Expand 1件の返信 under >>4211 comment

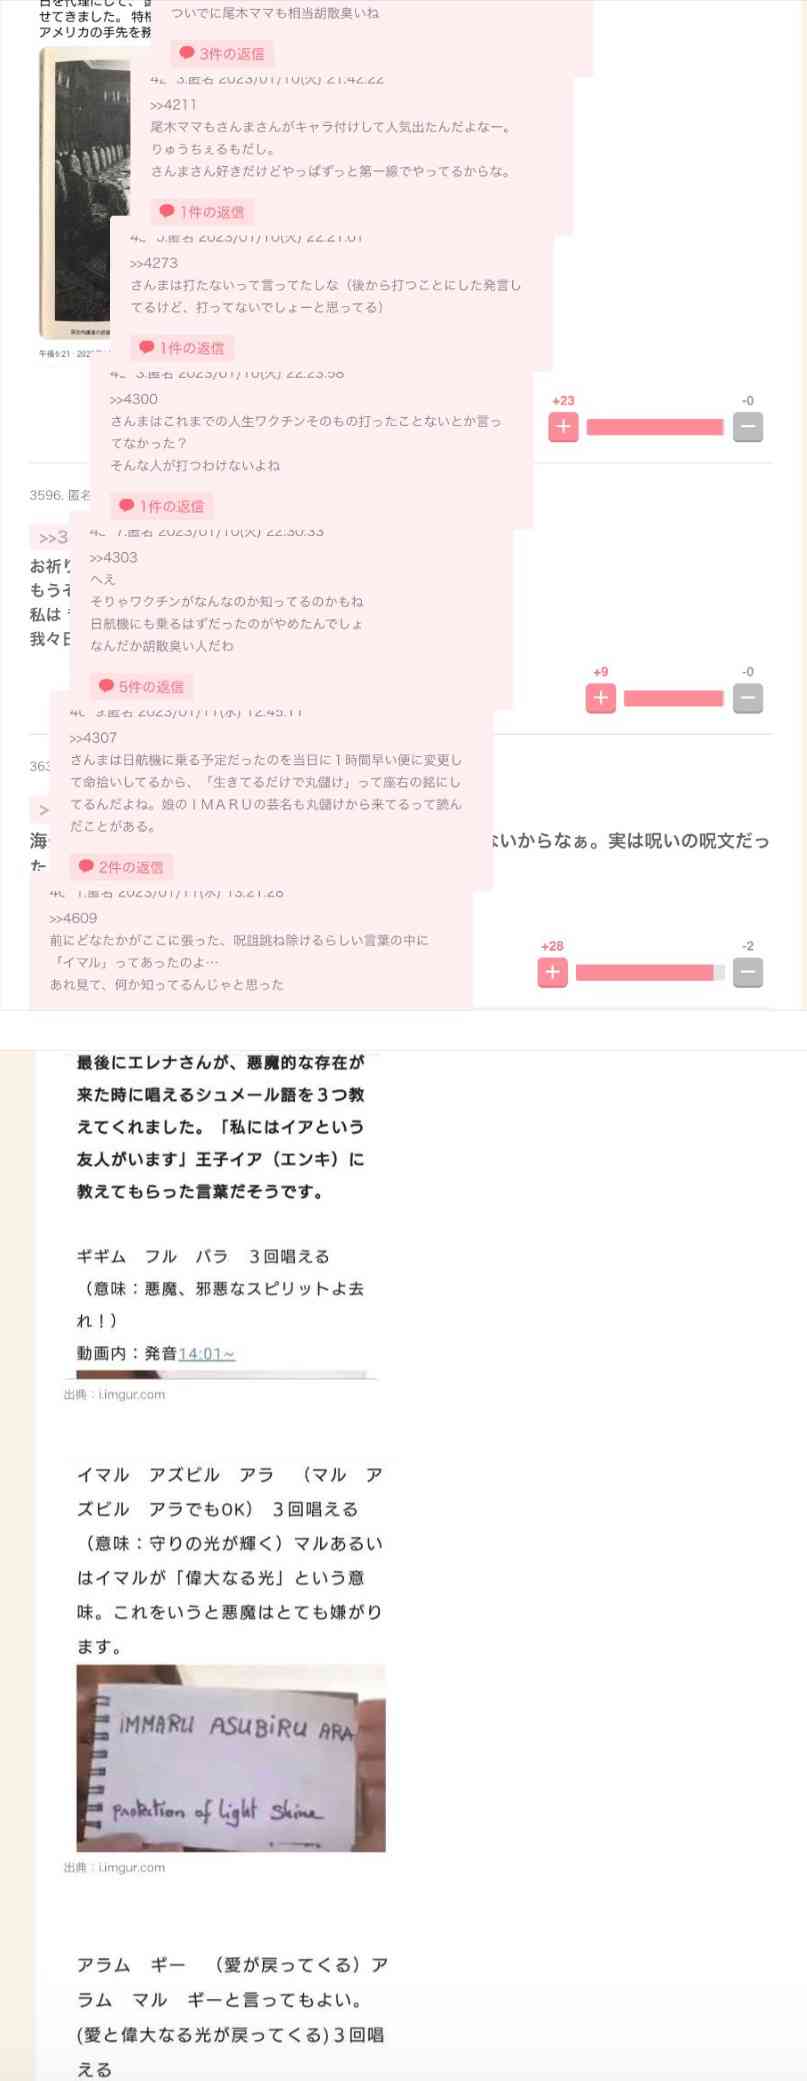click(202, 212)
